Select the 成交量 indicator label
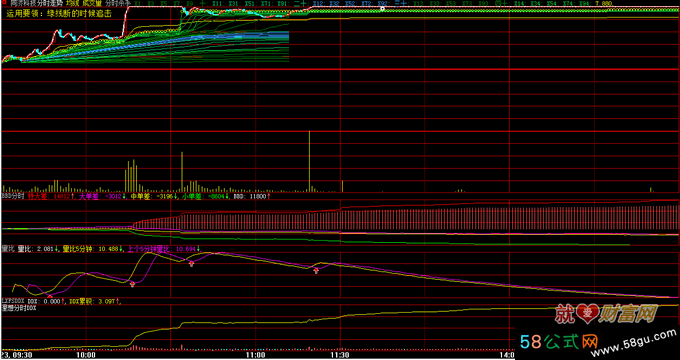This screenshot has width=680, height=360. tap(92, 3)
